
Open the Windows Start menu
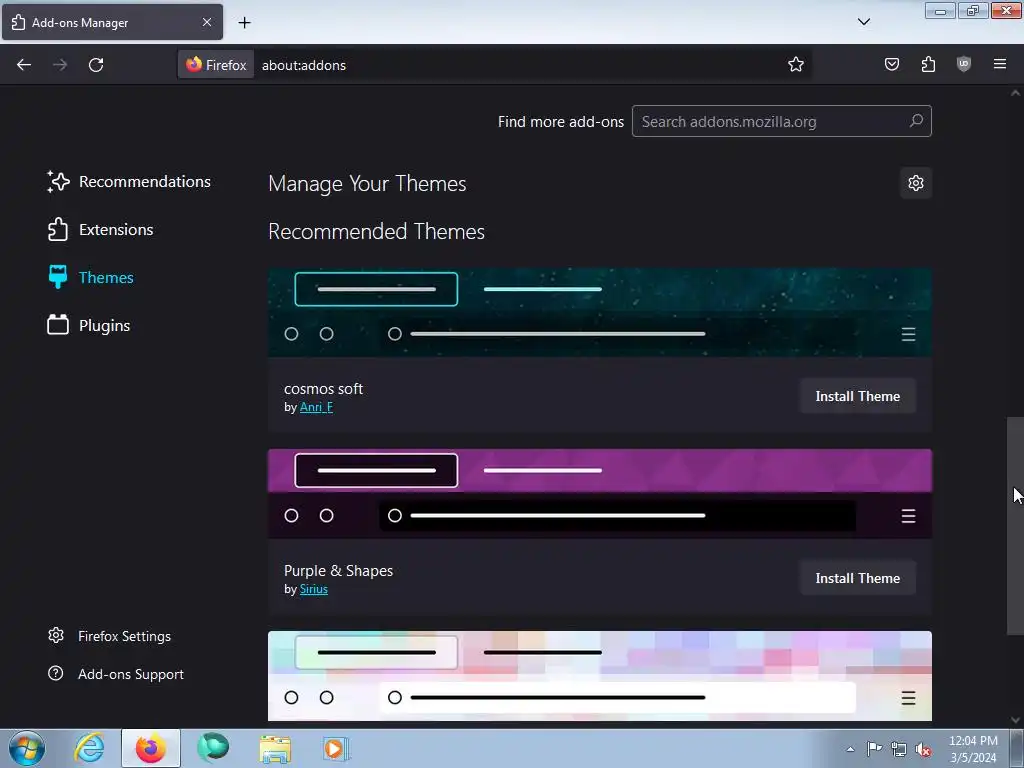(27, 748)
